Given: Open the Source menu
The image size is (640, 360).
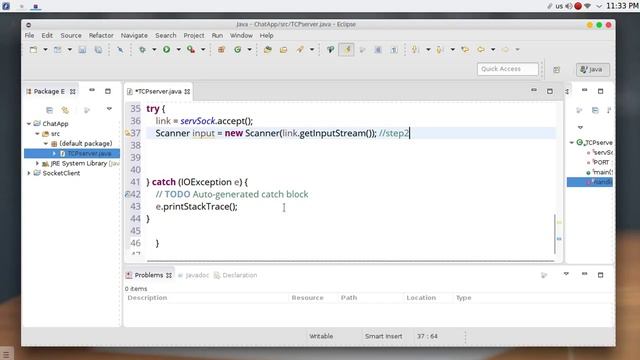Looking at the screenshot, I should pos(71,36).
